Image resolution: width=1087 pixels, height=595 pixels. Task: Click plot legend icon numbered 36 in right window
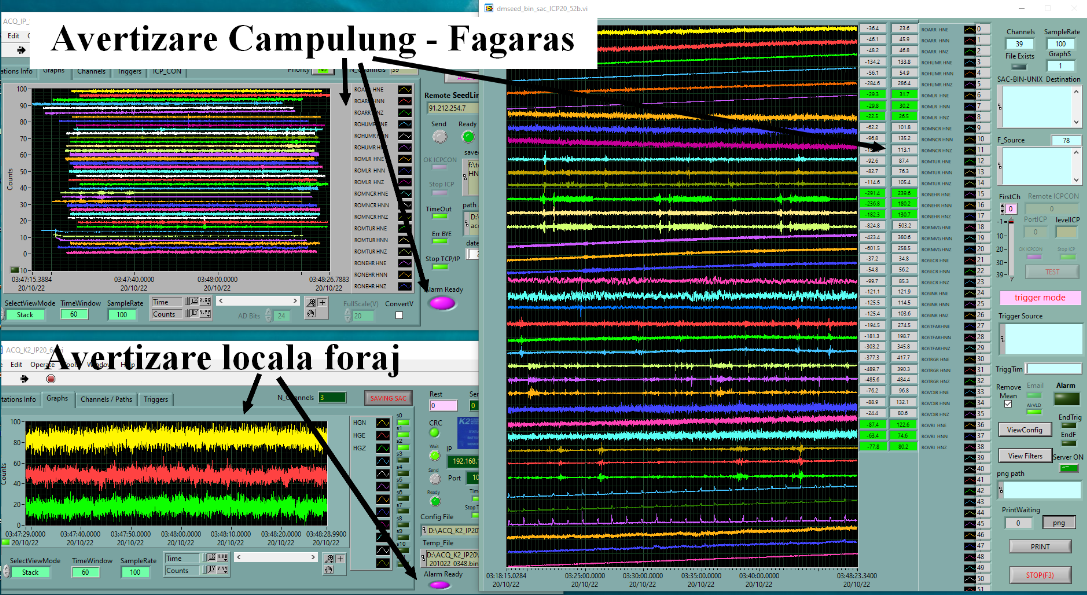tap(970, 424)
